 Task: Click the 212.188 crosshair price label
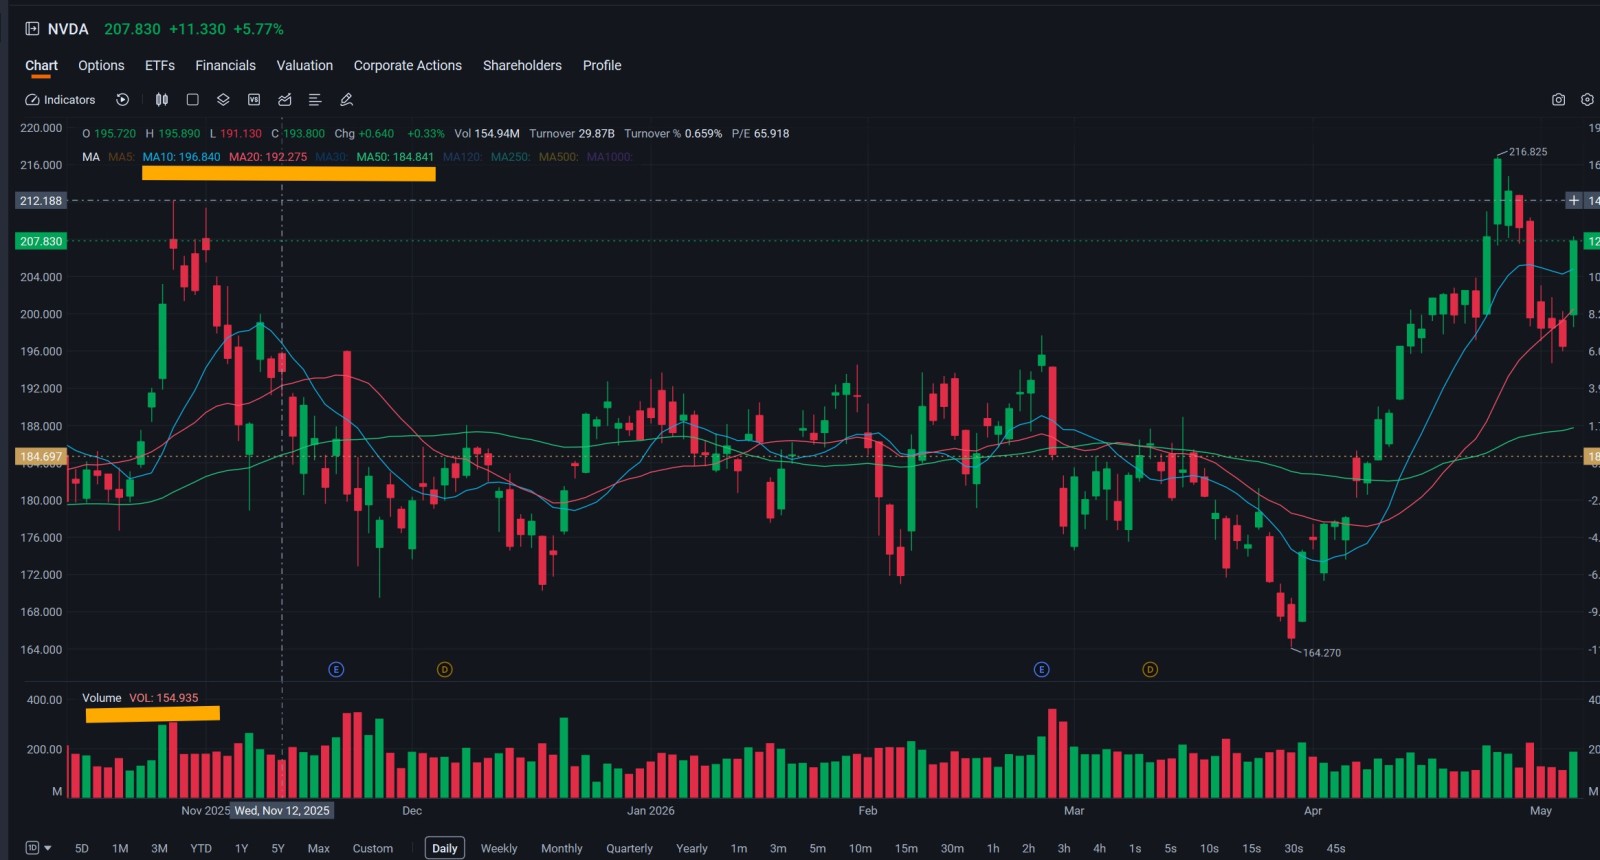[41, 201]
